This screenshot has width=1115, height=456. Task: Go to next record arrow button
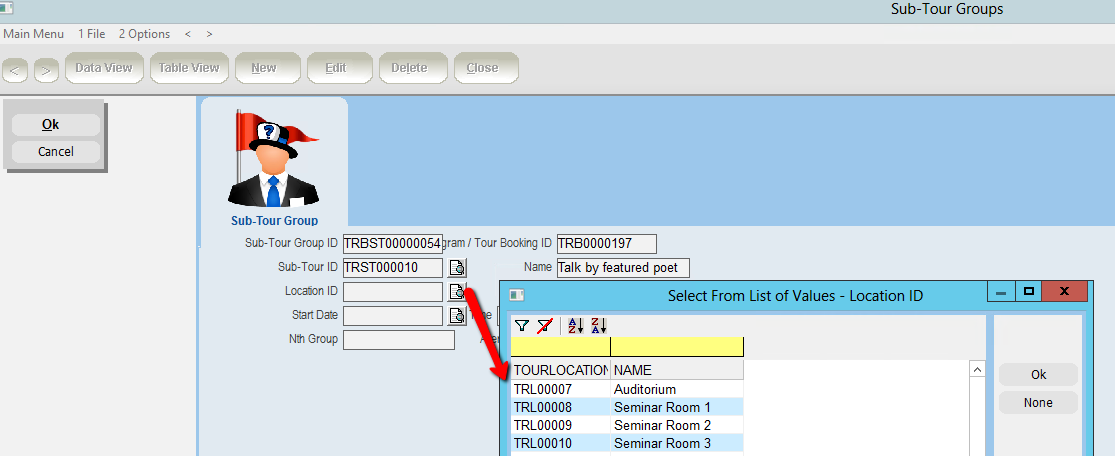pyautogui.click(x=46, y=70)
